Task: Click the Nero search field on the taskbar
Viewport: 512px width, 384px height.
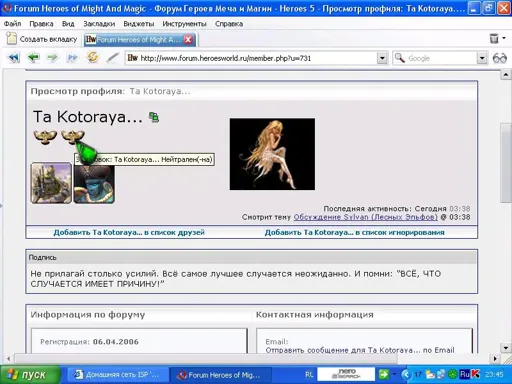Action: [x=346, y=374]
